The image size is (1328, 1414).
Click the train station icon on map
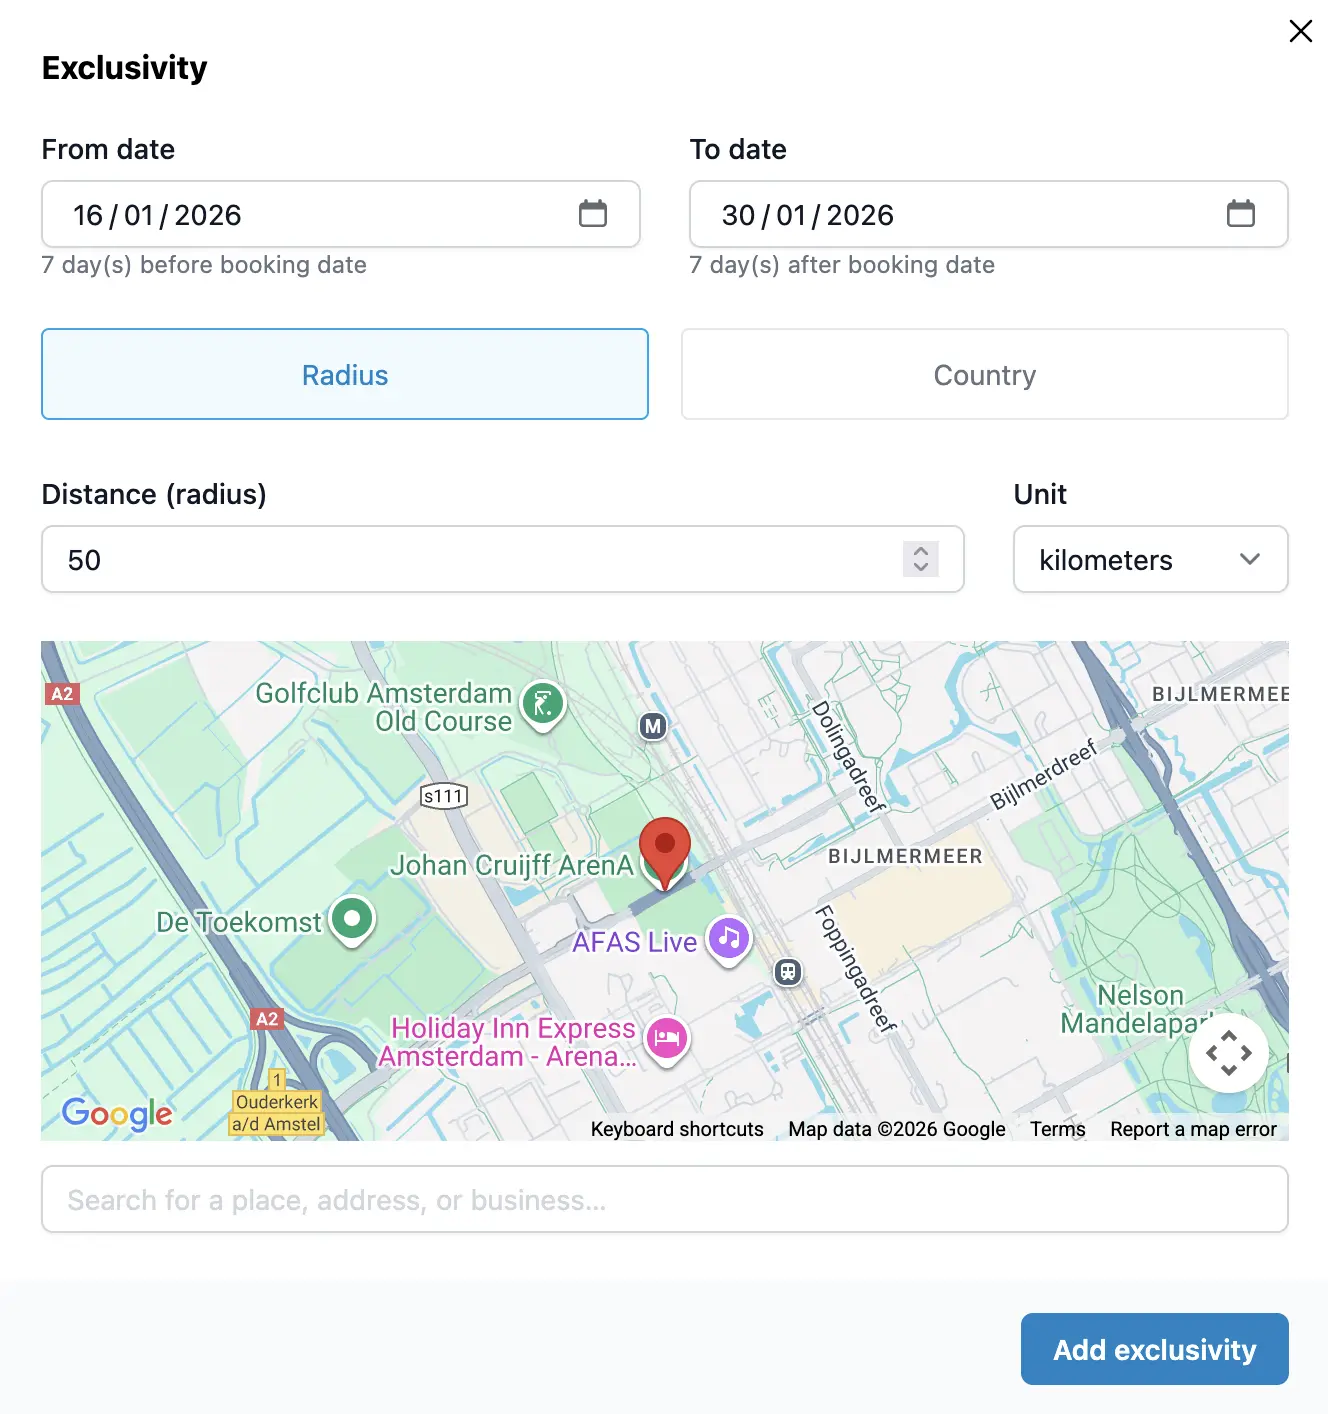click(788, 971)
